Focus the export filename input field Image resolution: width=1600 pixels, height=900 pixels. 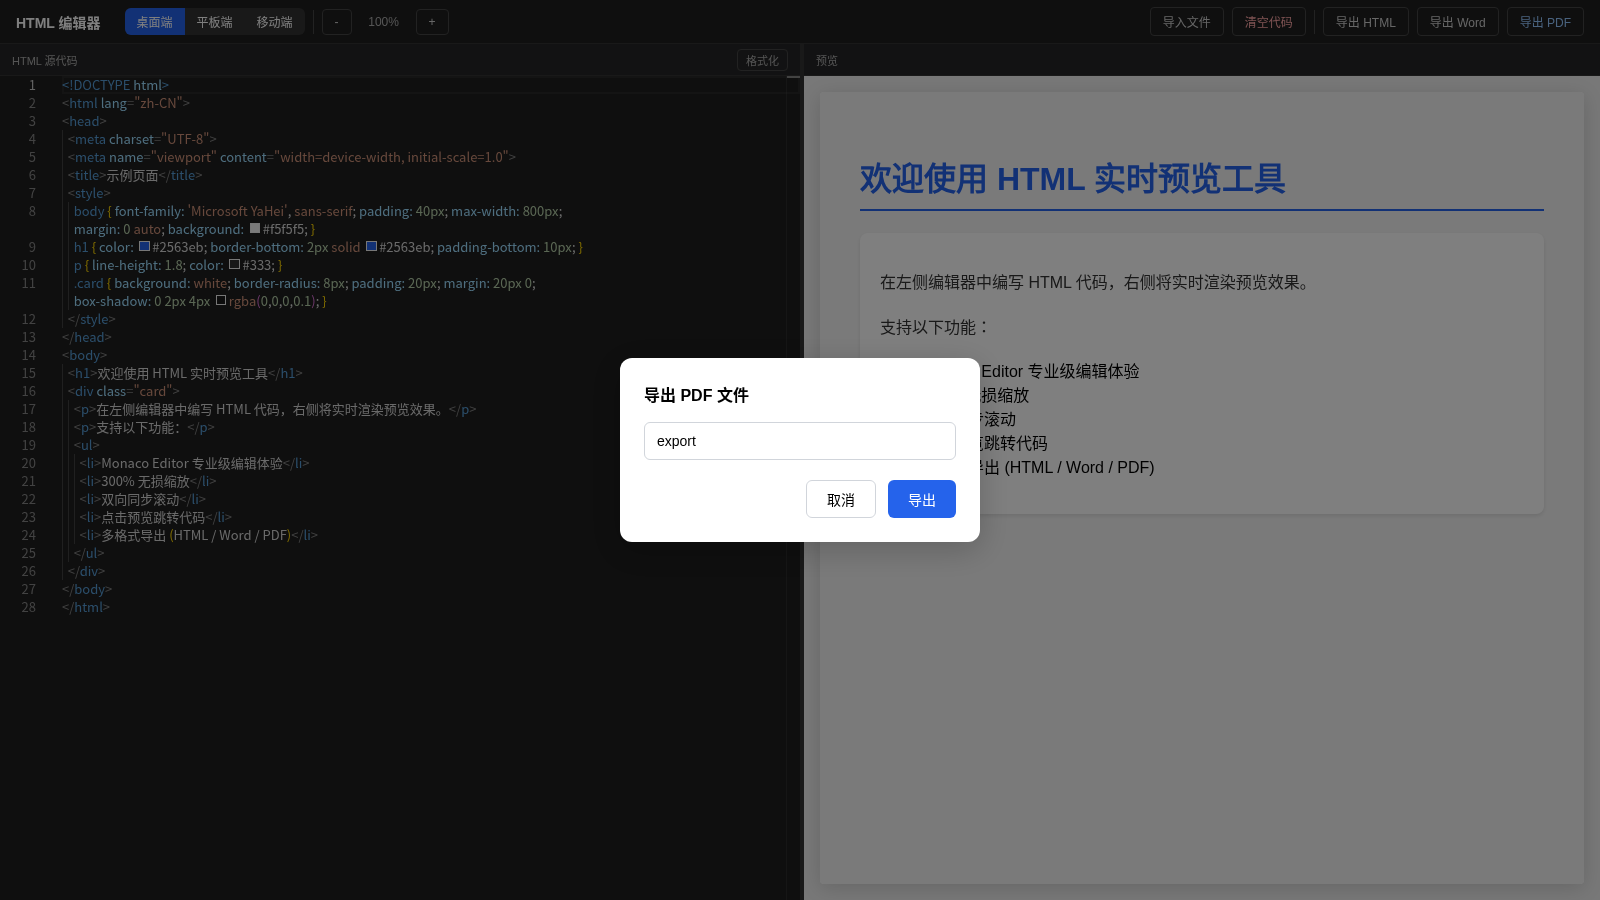click(799, 441)
